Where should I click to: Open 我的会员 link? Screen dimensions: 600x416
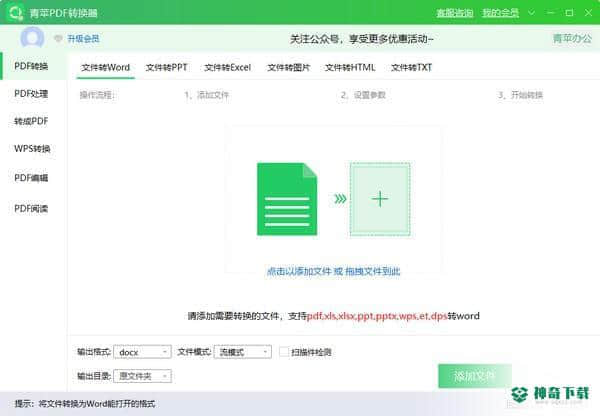tap(501, 13)
